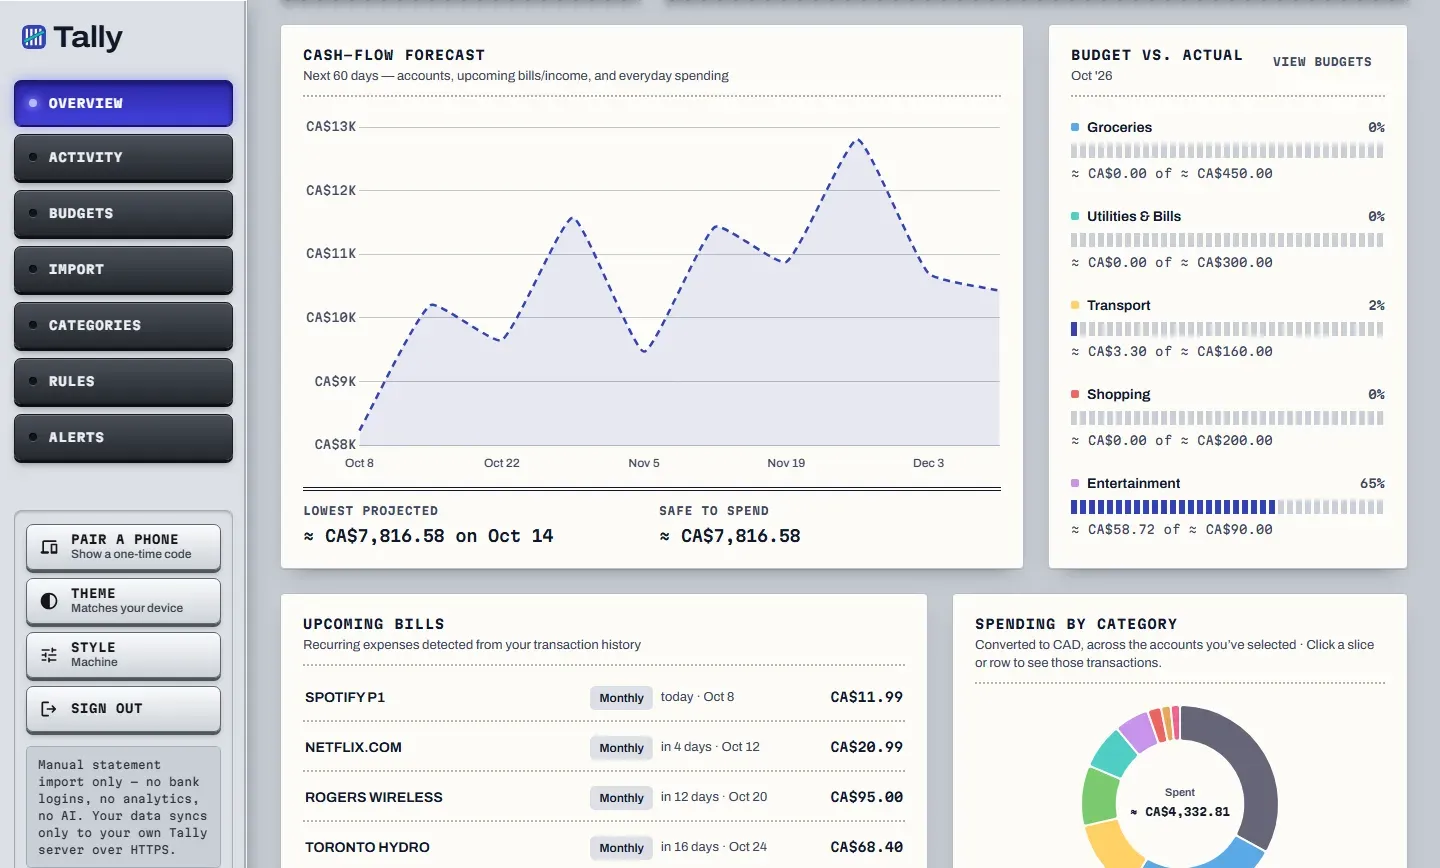The height and width of the screenshot is (868, 1440).
Task: Open the Categories page
Action: tap(123, 326)
